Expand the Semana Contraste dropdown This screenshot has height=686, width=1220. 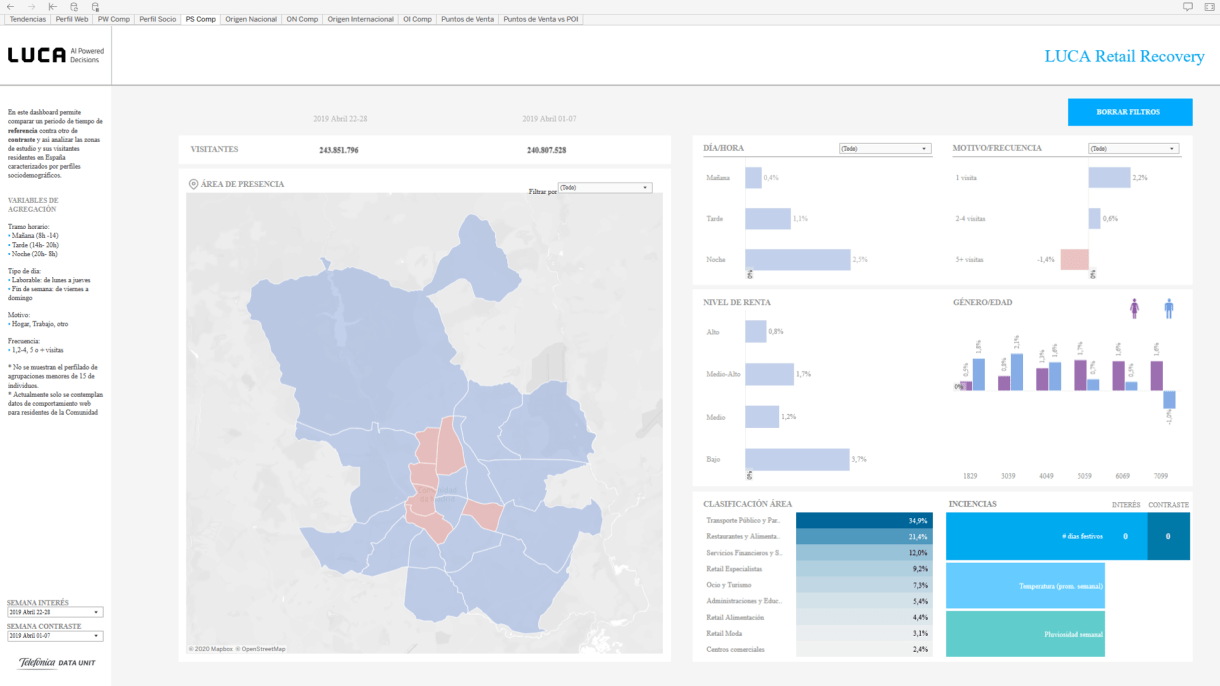(55, 636)
